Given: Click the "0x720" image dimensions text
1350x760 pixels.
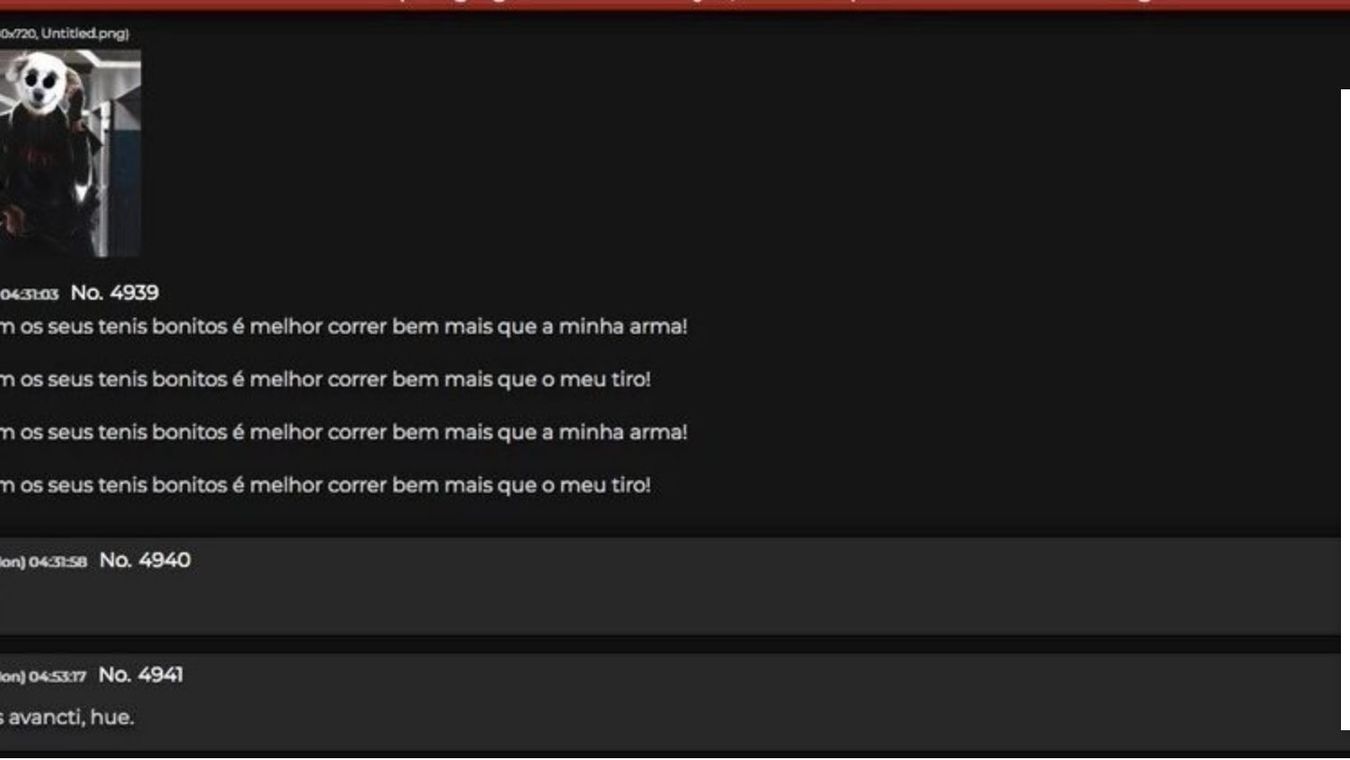Looking at the screenshot, I should (x=17, y=34).
